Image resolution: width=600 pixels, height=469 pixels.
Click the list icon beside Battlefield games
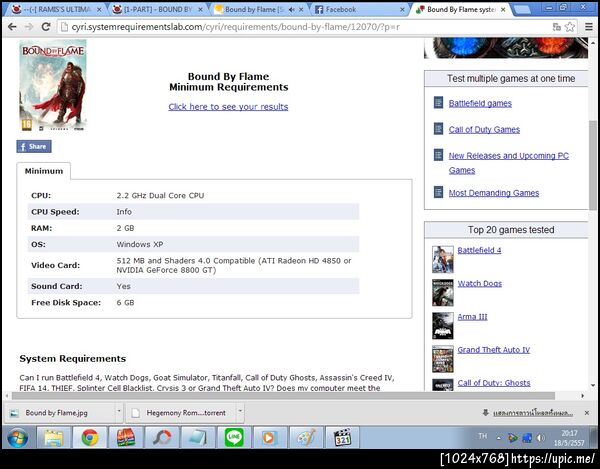(439, 103)
